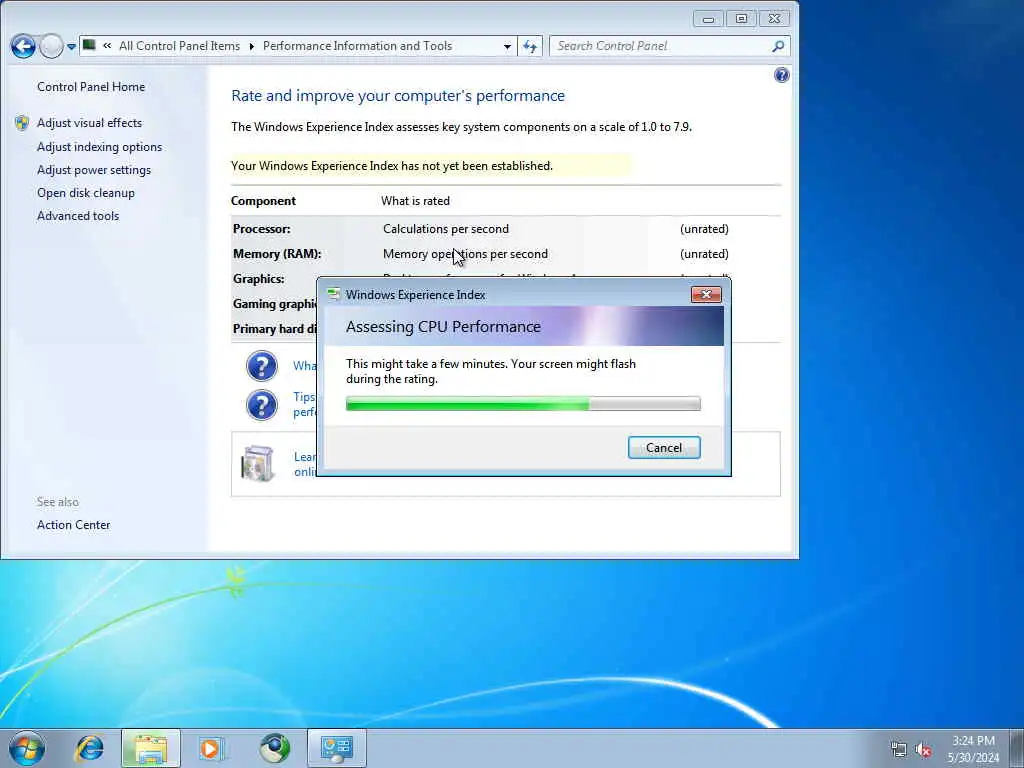
Task: Click the network tray icon
Action: click(899, 750)
